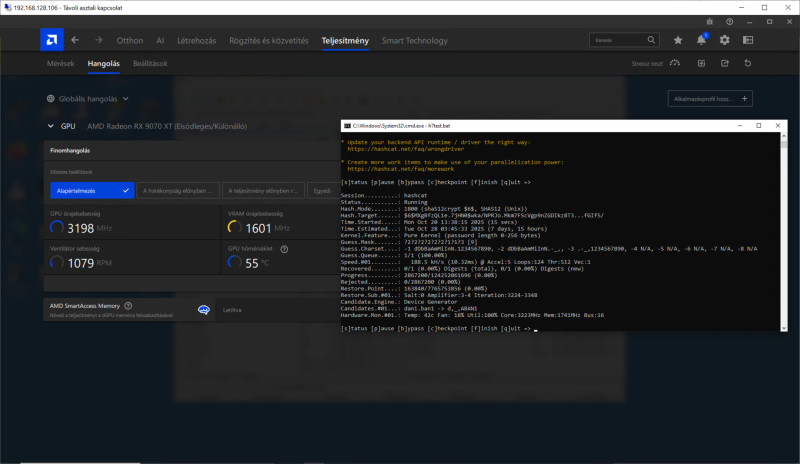800x464 pixels.
Task: Go back with the left arrow
Action: click(75, 40)
